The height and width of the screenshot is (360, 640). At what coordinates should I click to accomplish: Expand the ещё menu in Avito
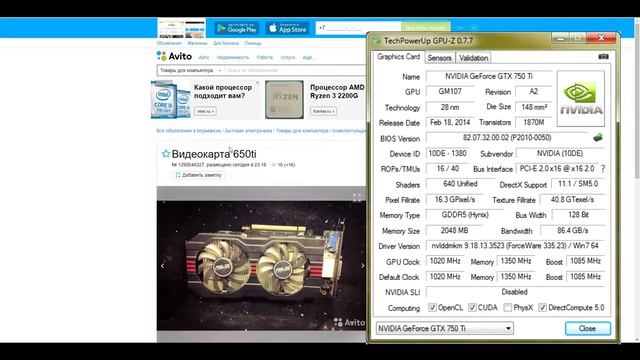[308, 58]
